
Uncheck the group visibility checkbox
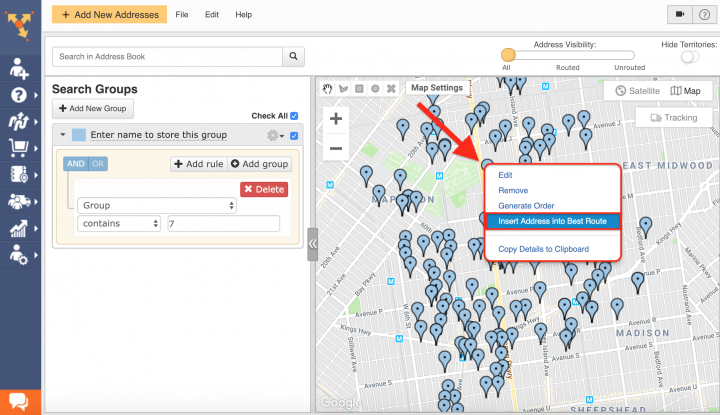[294, 136]
